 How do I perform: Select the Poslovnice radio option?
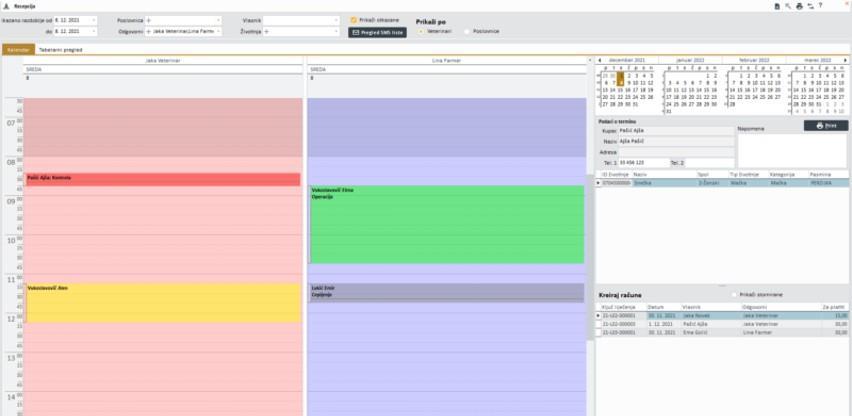(x=467, y=31)
